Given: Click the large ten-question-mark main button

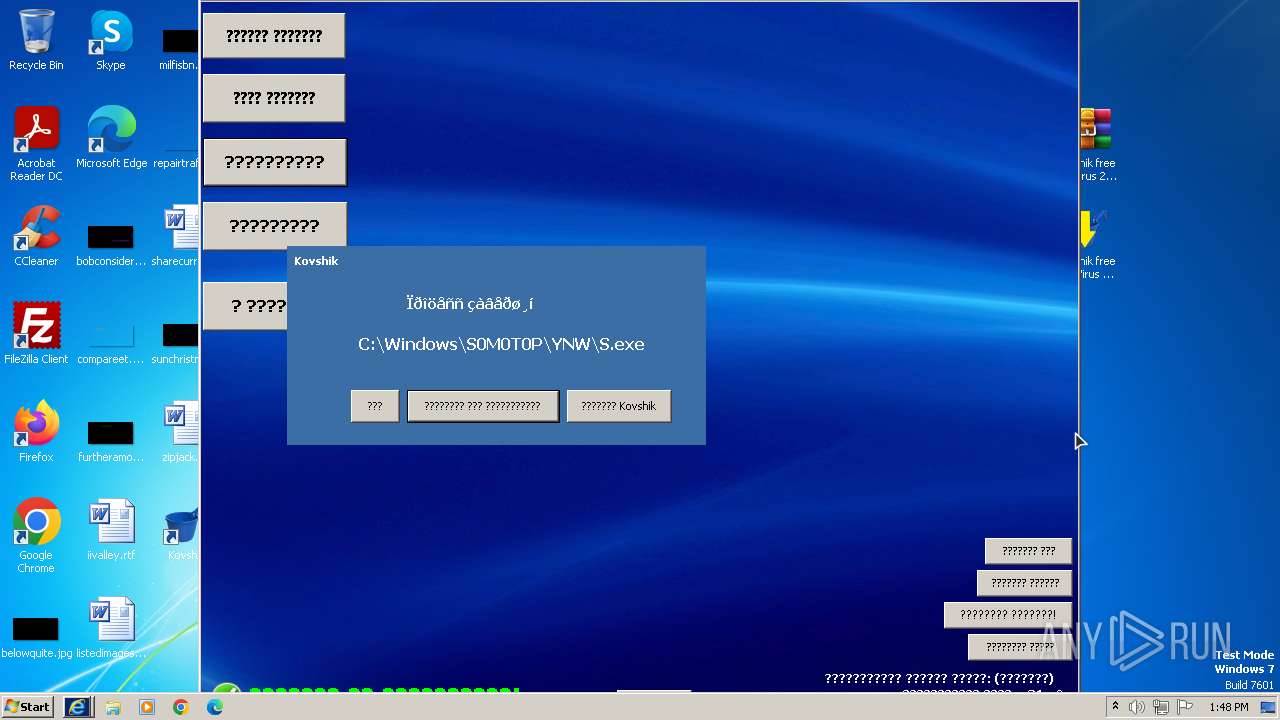Looking at the screenshot, I should coord(274,162).
